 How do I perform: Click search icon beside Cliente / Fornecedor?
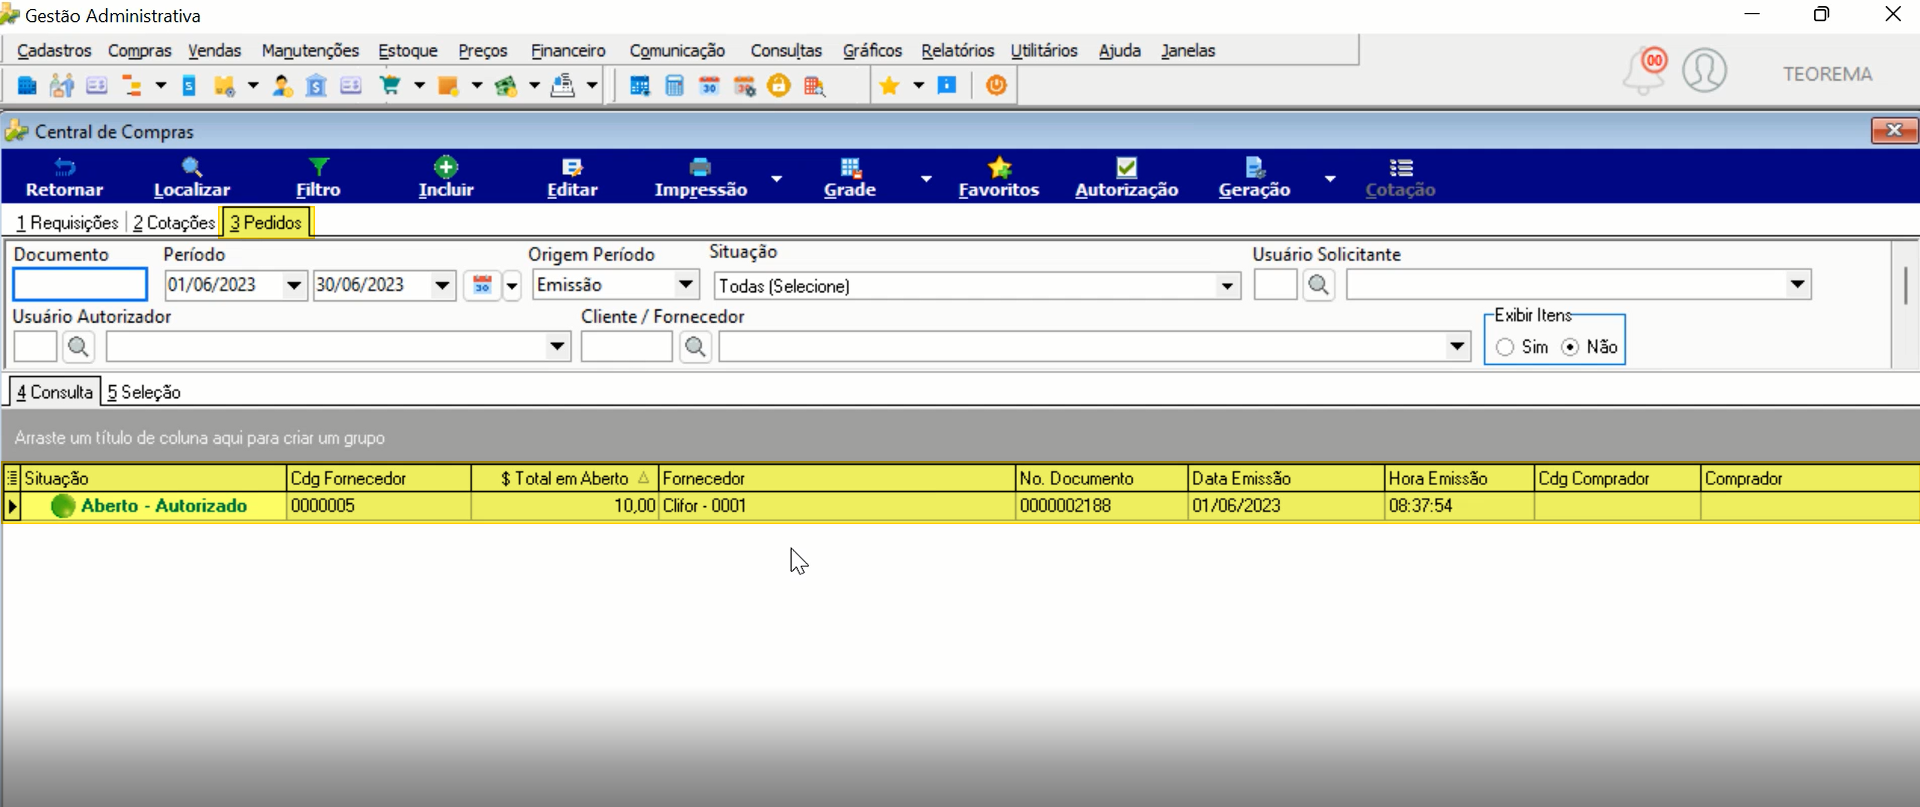tap(696, 347)
